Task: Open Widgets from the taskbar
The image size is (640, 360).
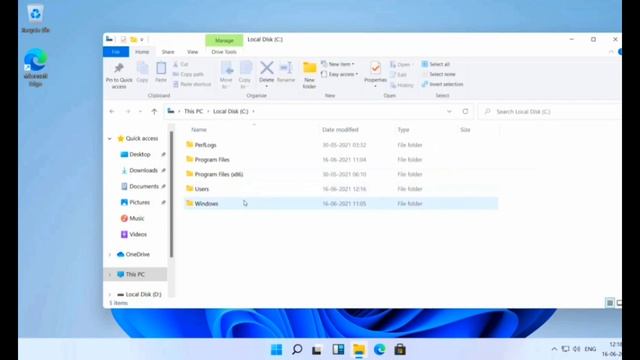Action: point(338,350)
